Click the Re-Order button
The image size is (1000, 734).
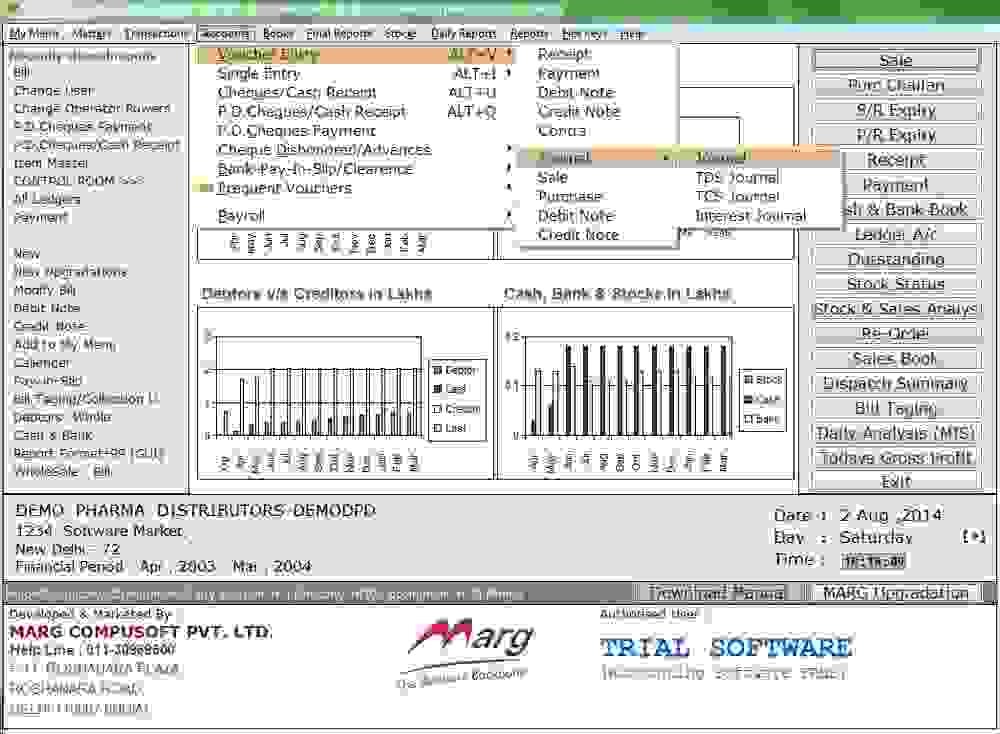pyautogui.click(x=896, y=334)
